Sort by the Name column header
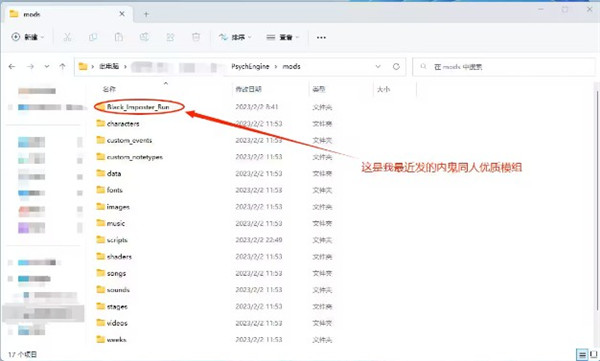 (109, 89)
